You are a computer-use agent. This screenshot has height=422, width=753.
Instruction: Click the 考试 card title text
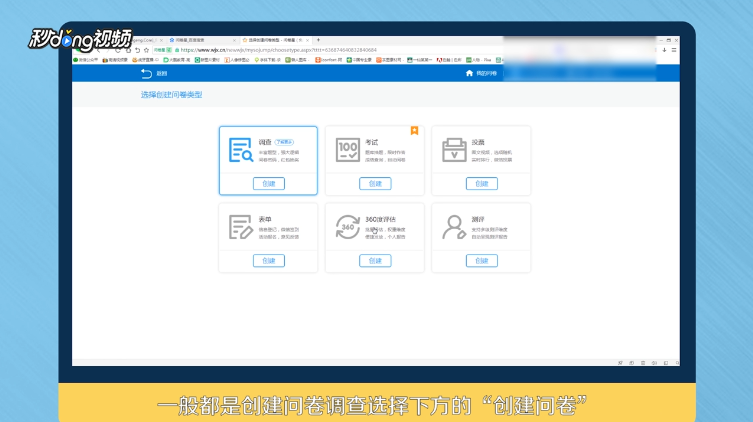(x=371, y=142)
